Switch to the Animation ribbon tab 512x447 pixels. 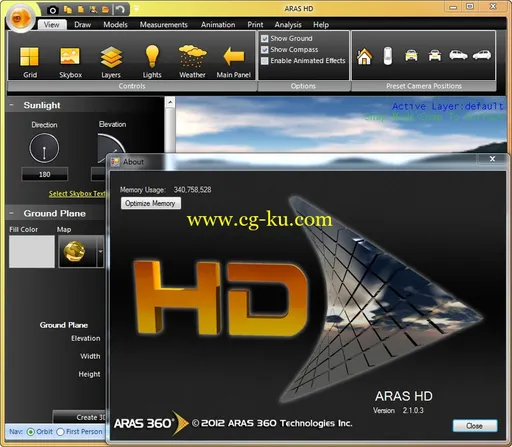click(218, 25)
